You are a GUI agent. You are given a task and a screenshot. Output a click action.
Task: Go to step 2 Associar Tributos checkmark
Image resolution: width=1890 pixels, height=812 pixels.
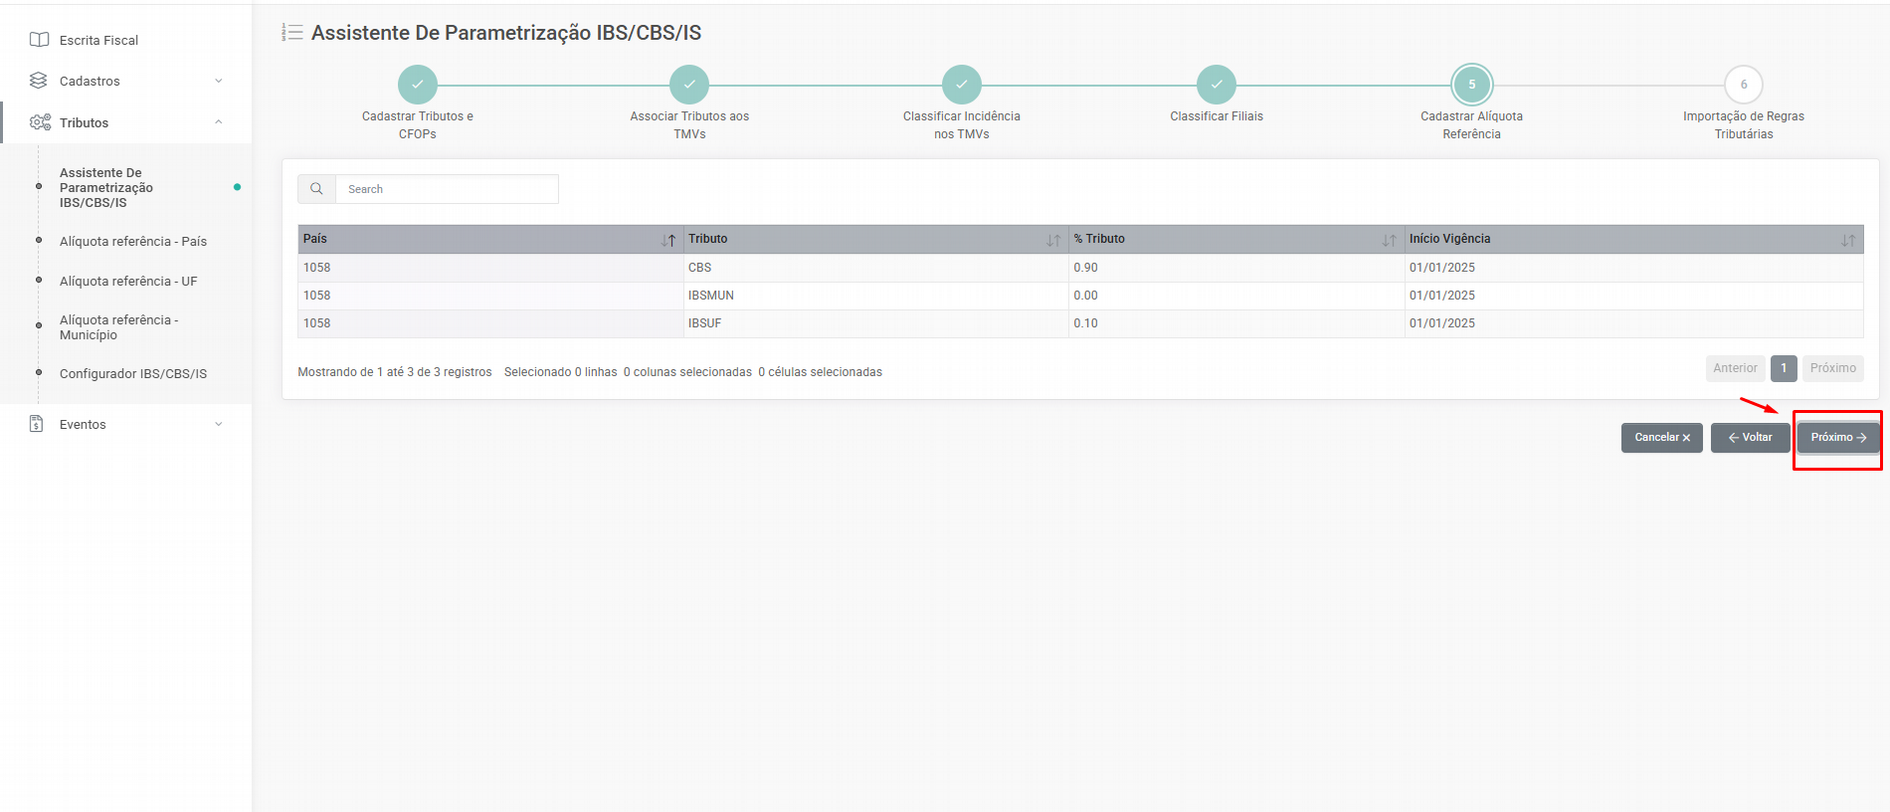690,85
